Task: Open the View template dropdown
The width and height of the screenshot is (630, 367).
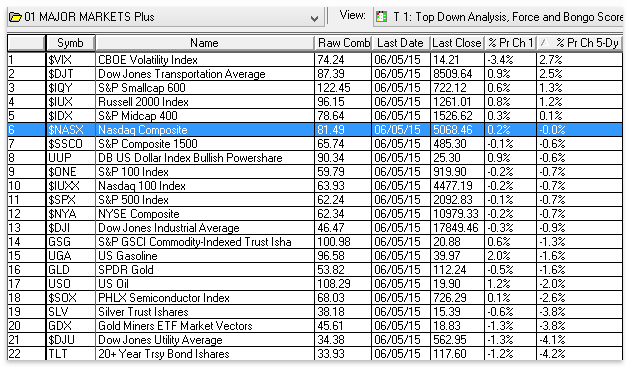Action: 499,17
